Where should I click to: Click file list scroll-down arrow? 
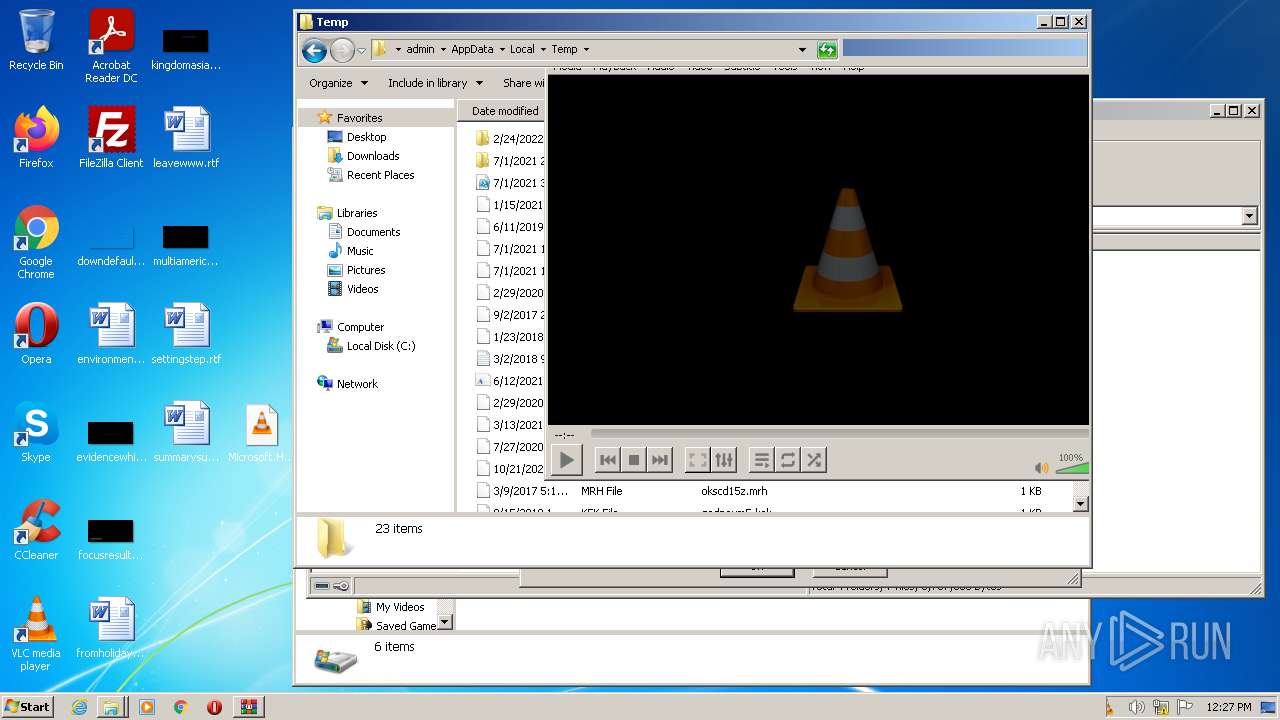[1080, 504]
